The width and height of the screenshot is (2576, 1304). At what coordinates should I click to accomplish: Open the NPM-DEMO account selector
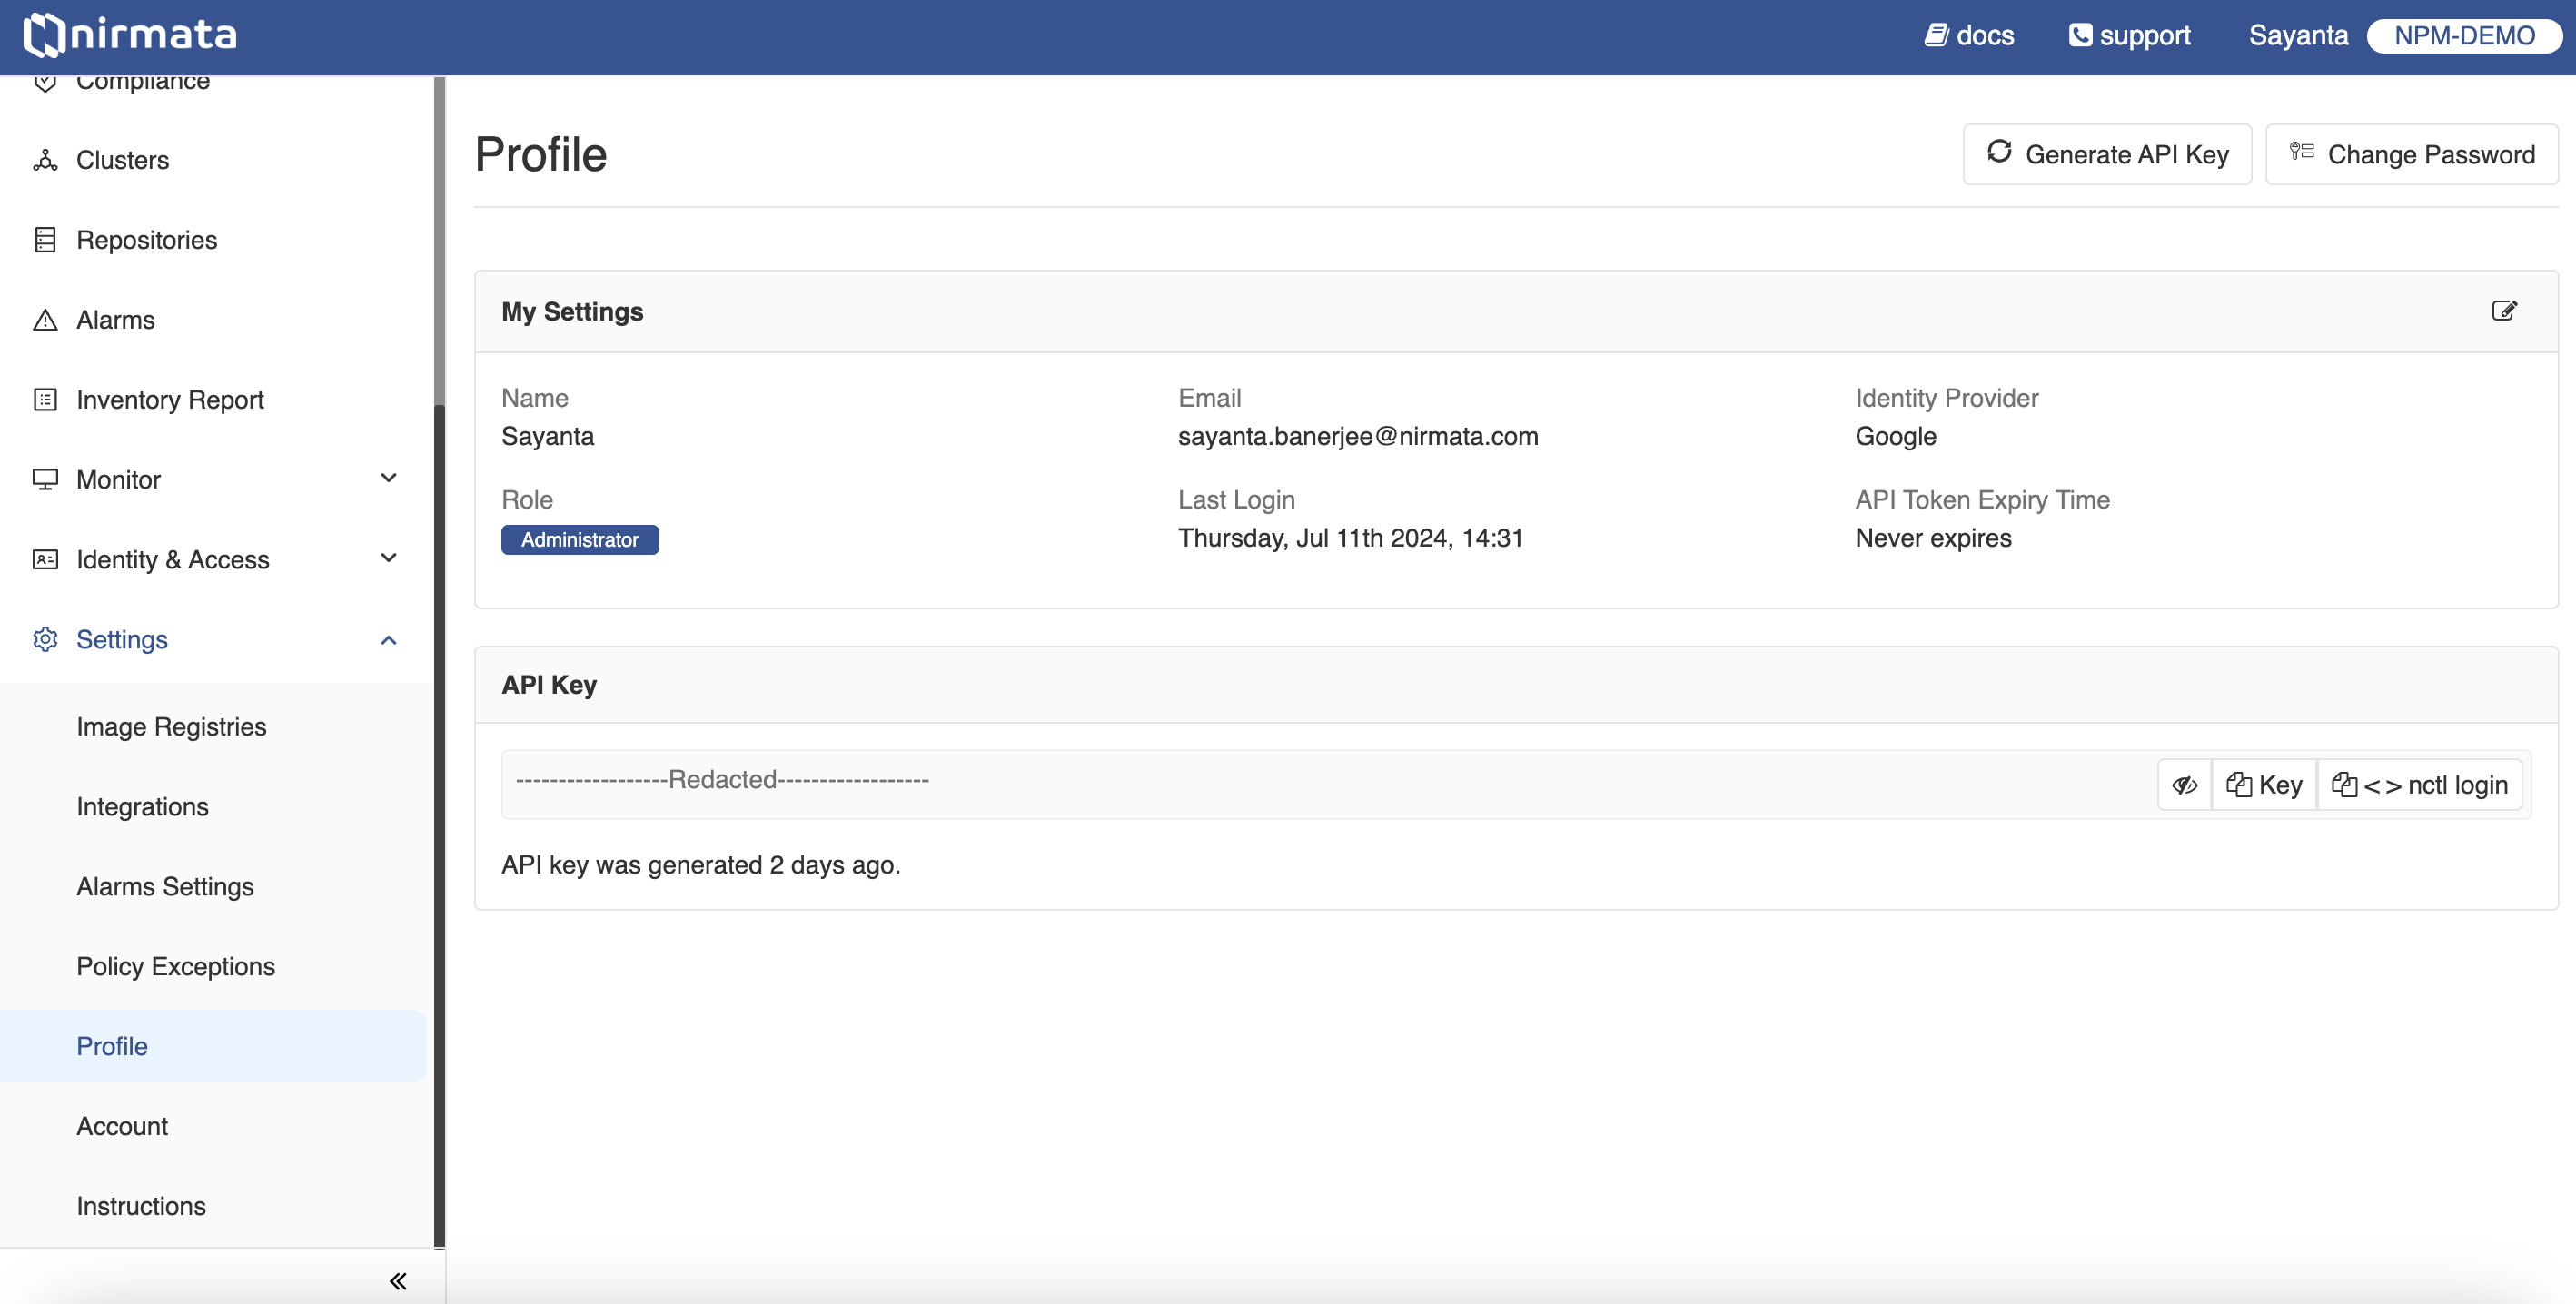(x=2464, y=35)
